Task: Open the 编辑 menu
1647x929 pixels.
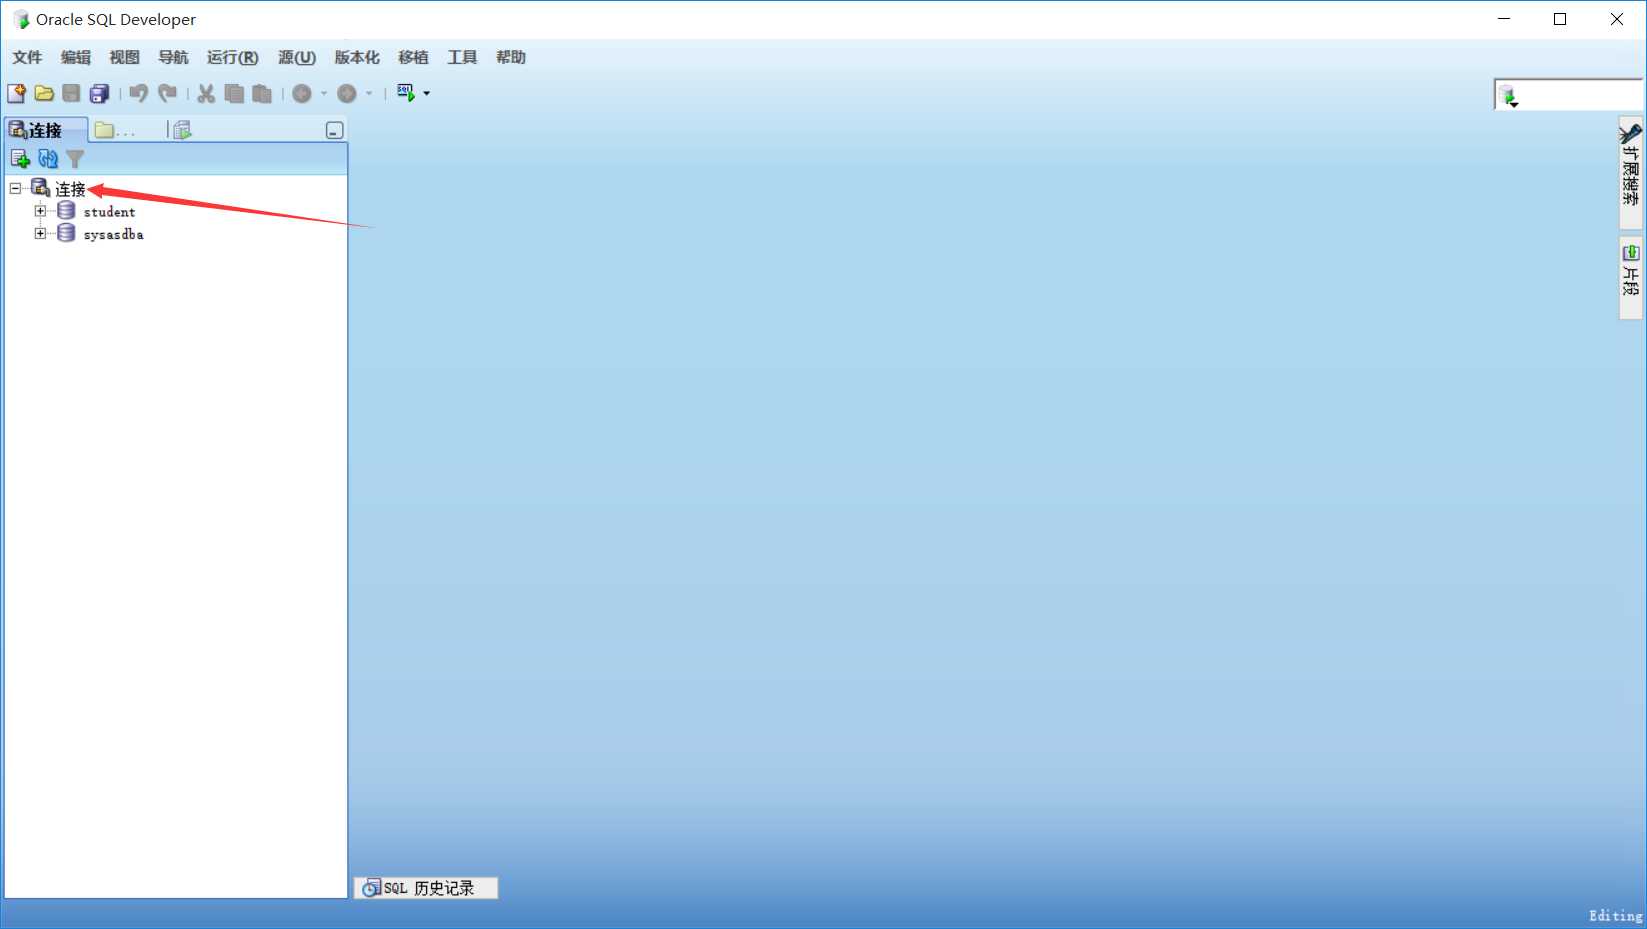Action: pyautogui.click(x=76, y=57)
